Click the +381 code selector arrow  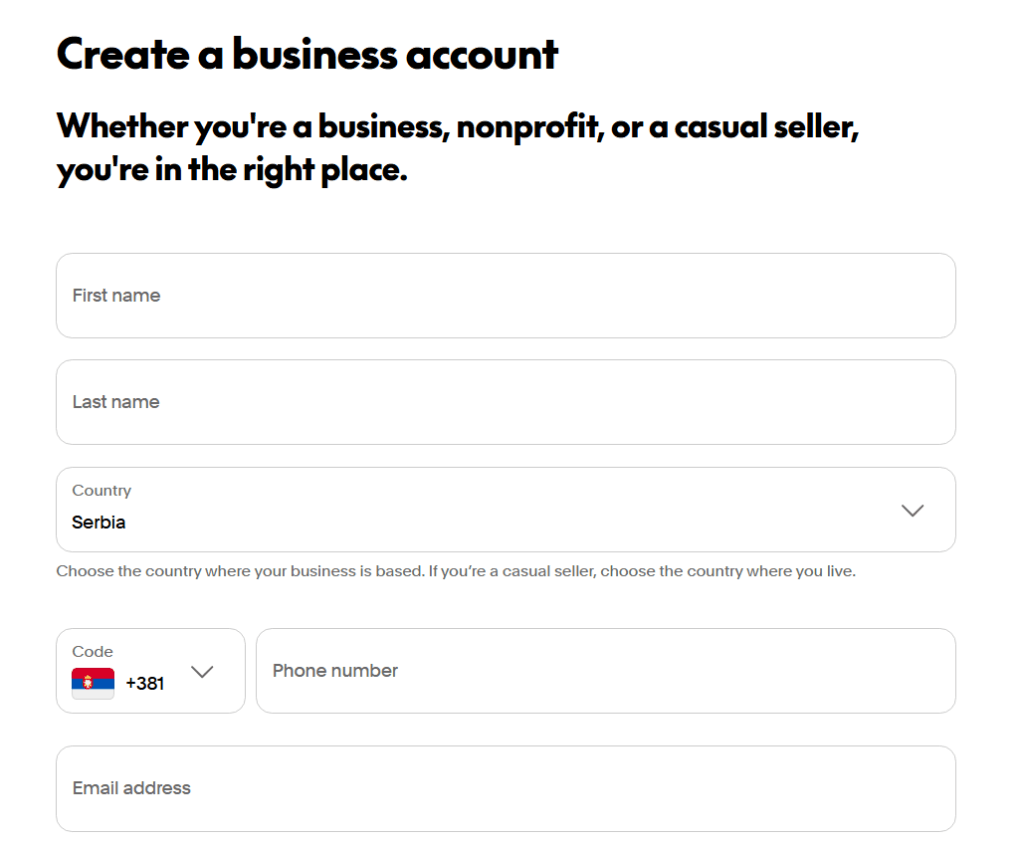click(x=203, y=671)
